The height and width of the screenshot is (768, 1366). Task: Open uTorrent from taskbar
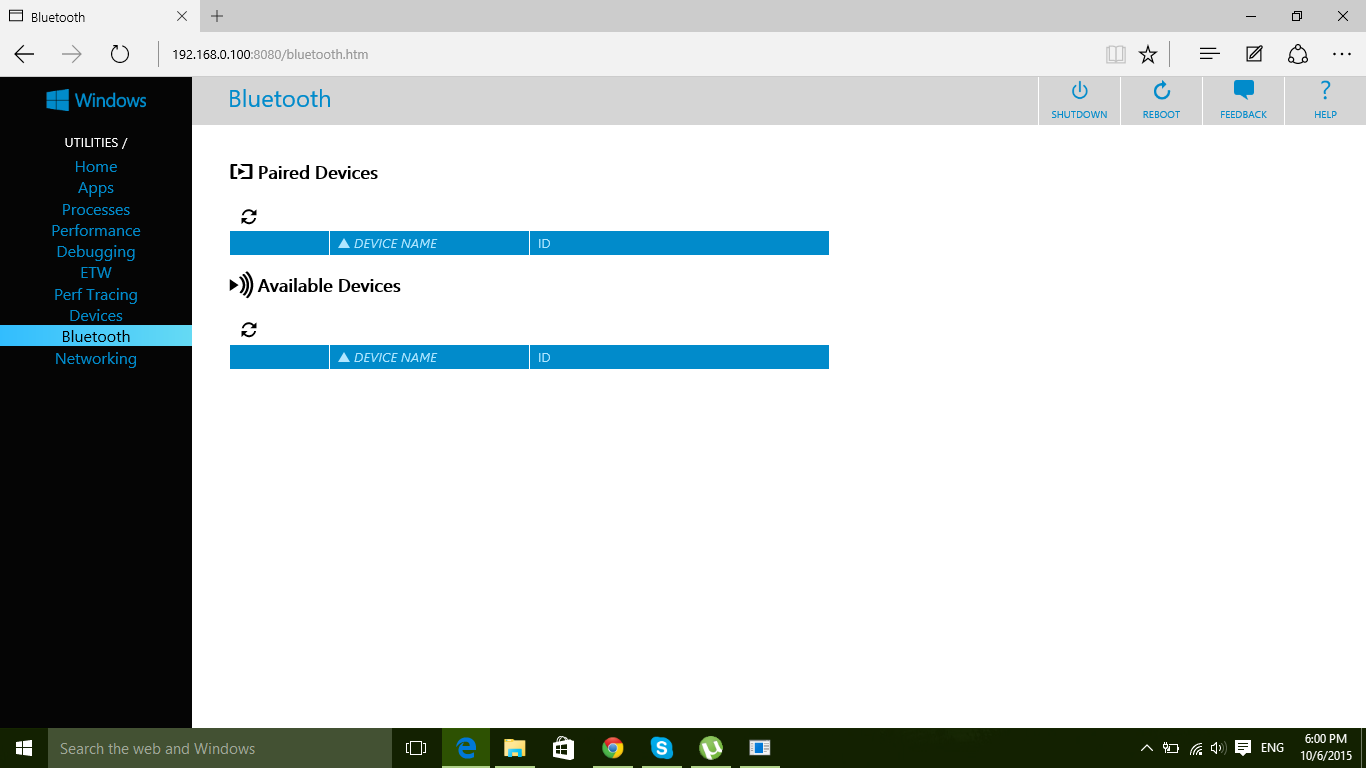point(711,748)
